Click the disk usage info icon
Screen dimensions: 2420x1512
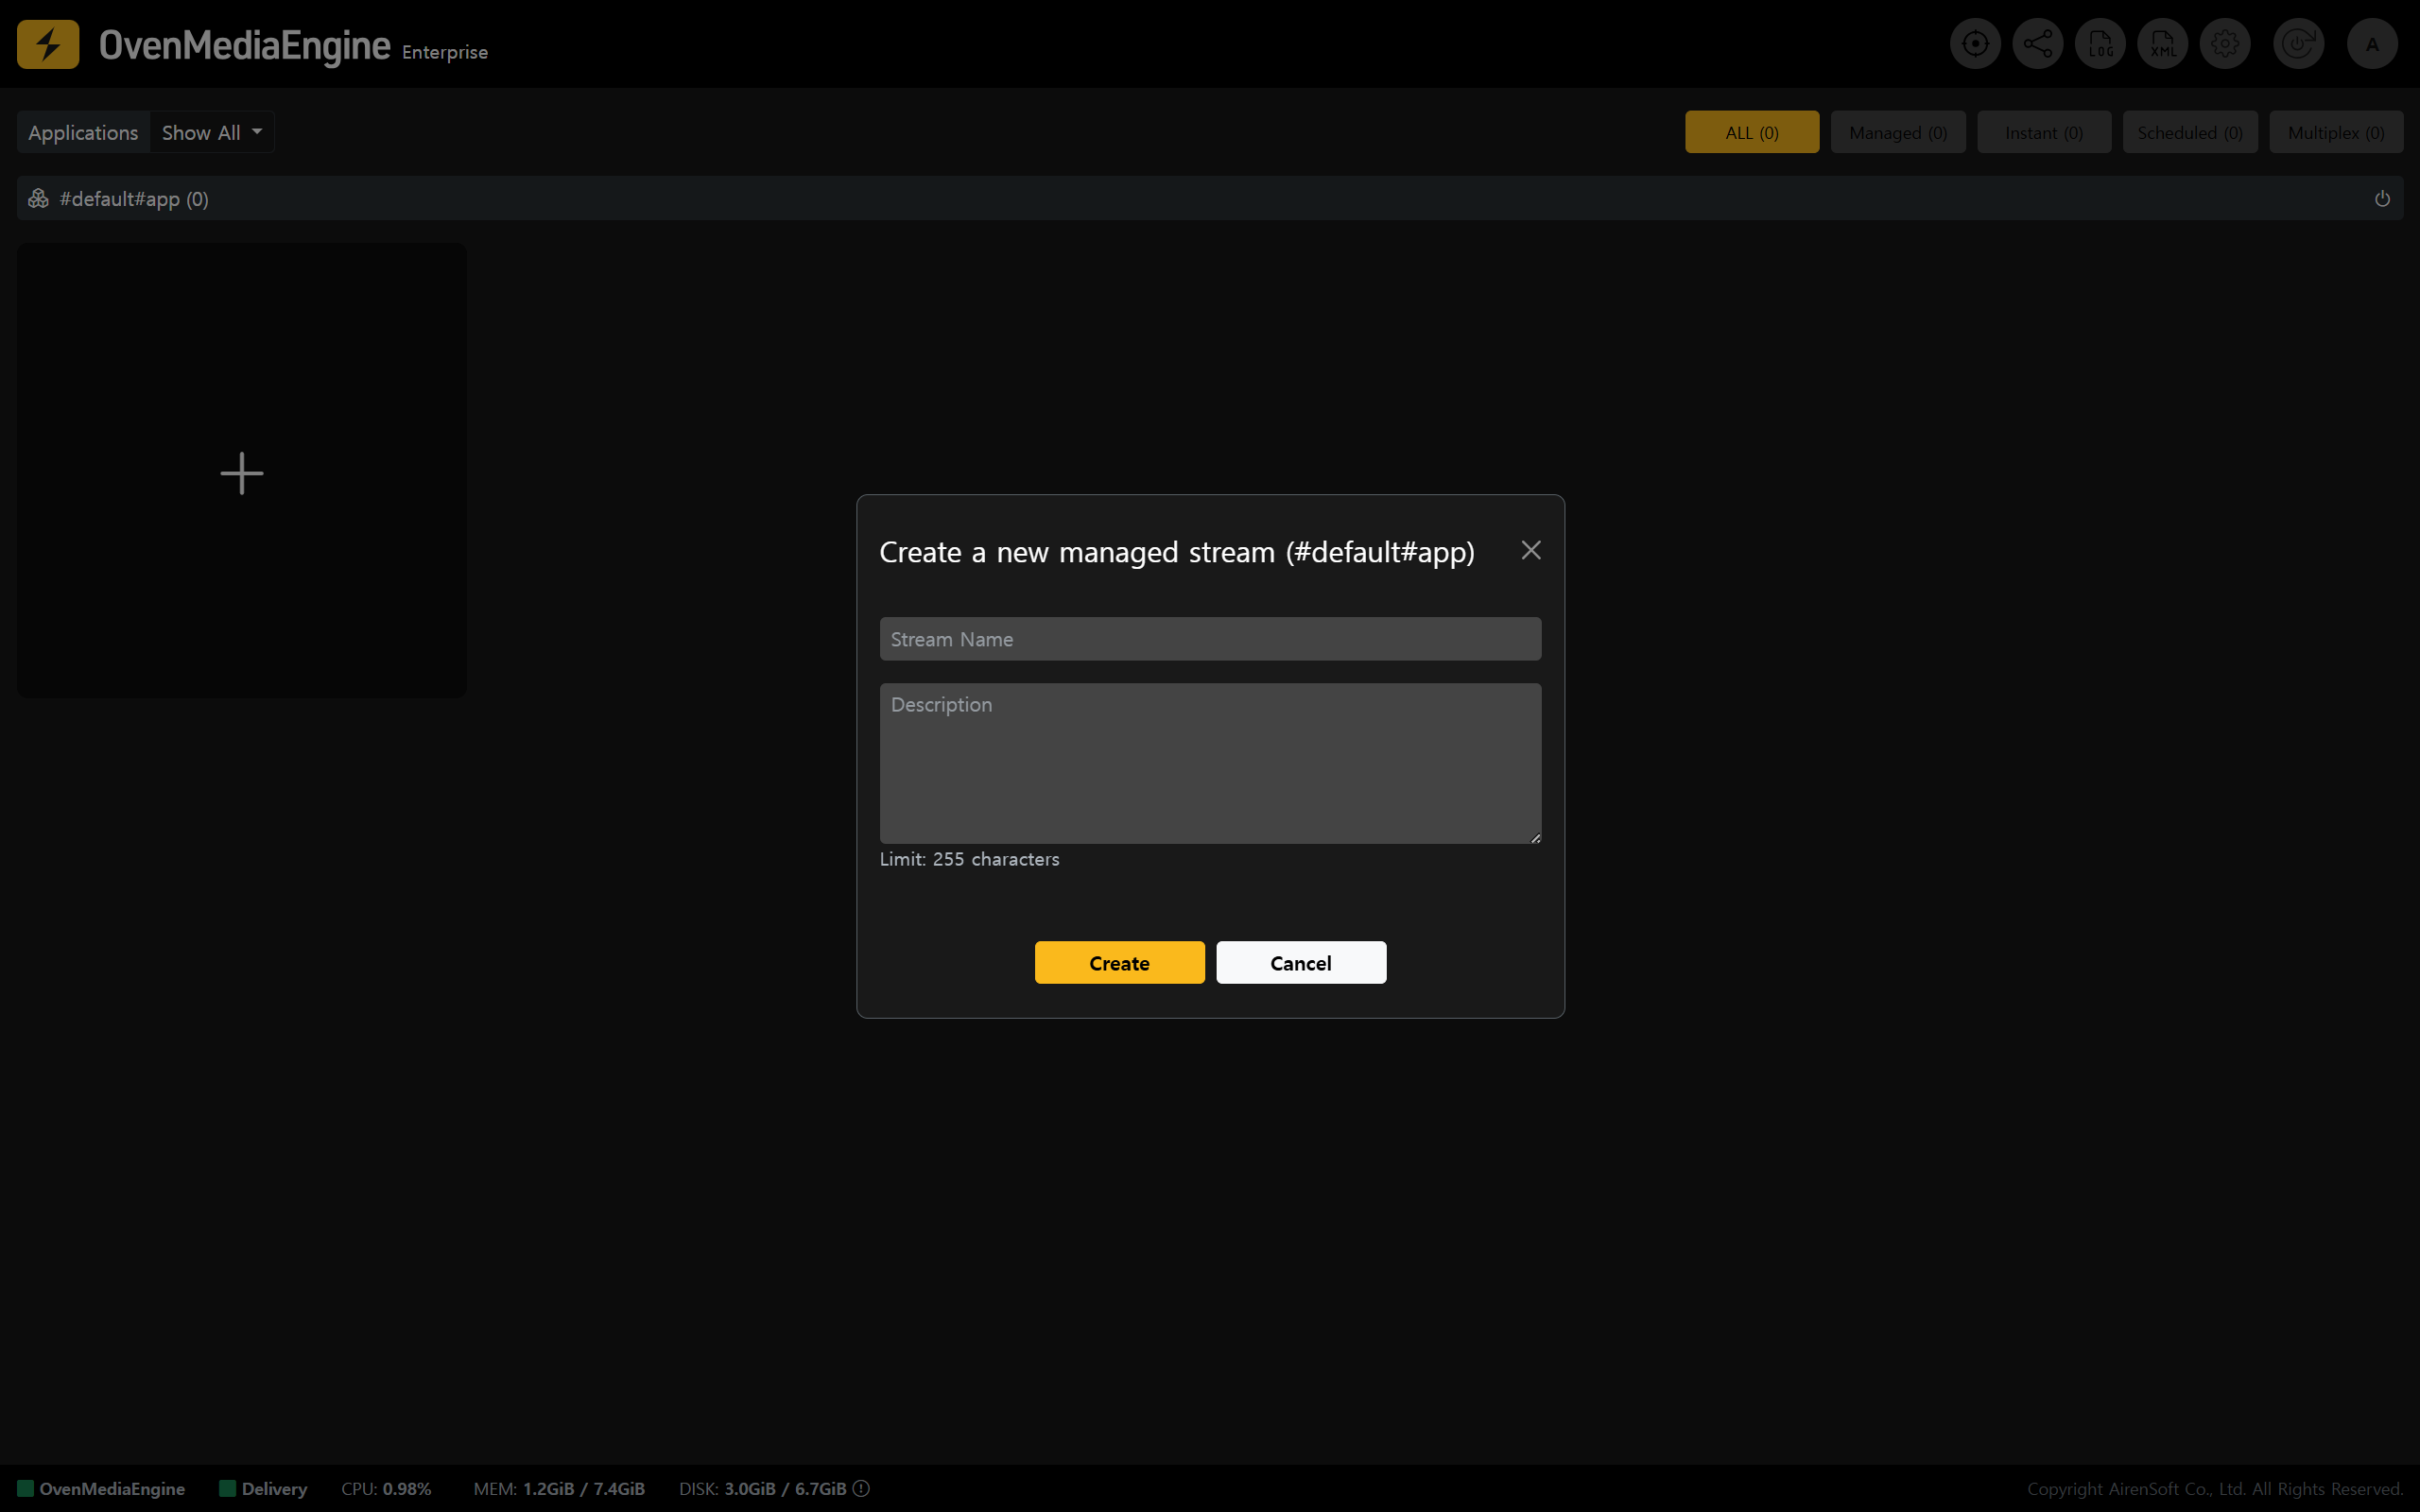pos(861,1488)
